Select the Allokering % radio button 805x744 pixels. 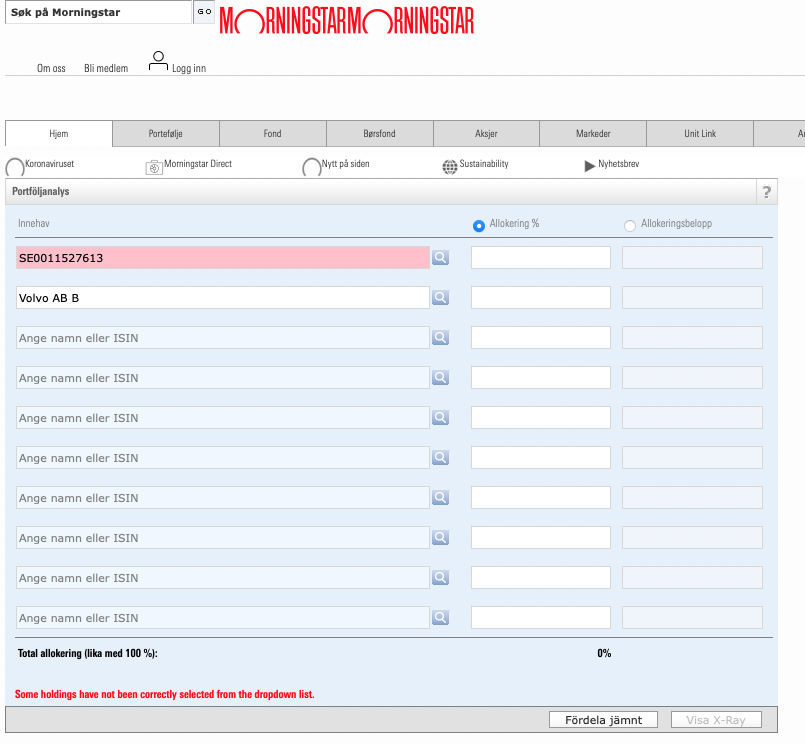(479, 226)
